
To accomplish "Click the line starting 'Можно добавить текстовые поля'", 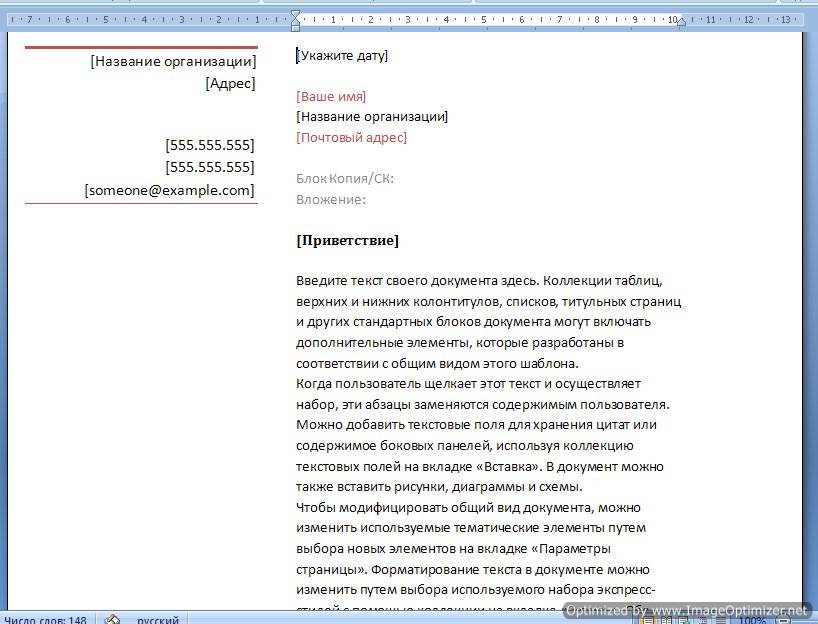I will 476,425.
